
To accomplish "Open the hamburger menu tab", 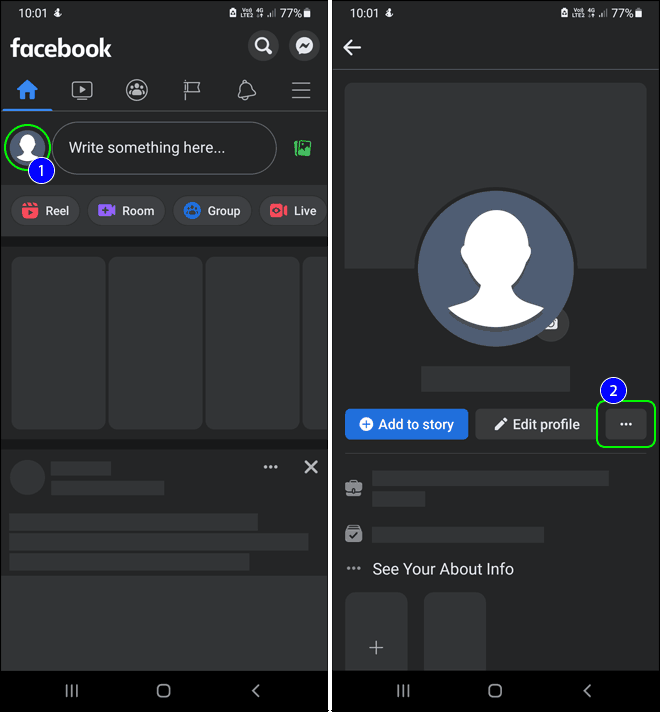I will [x=301, y=90].
